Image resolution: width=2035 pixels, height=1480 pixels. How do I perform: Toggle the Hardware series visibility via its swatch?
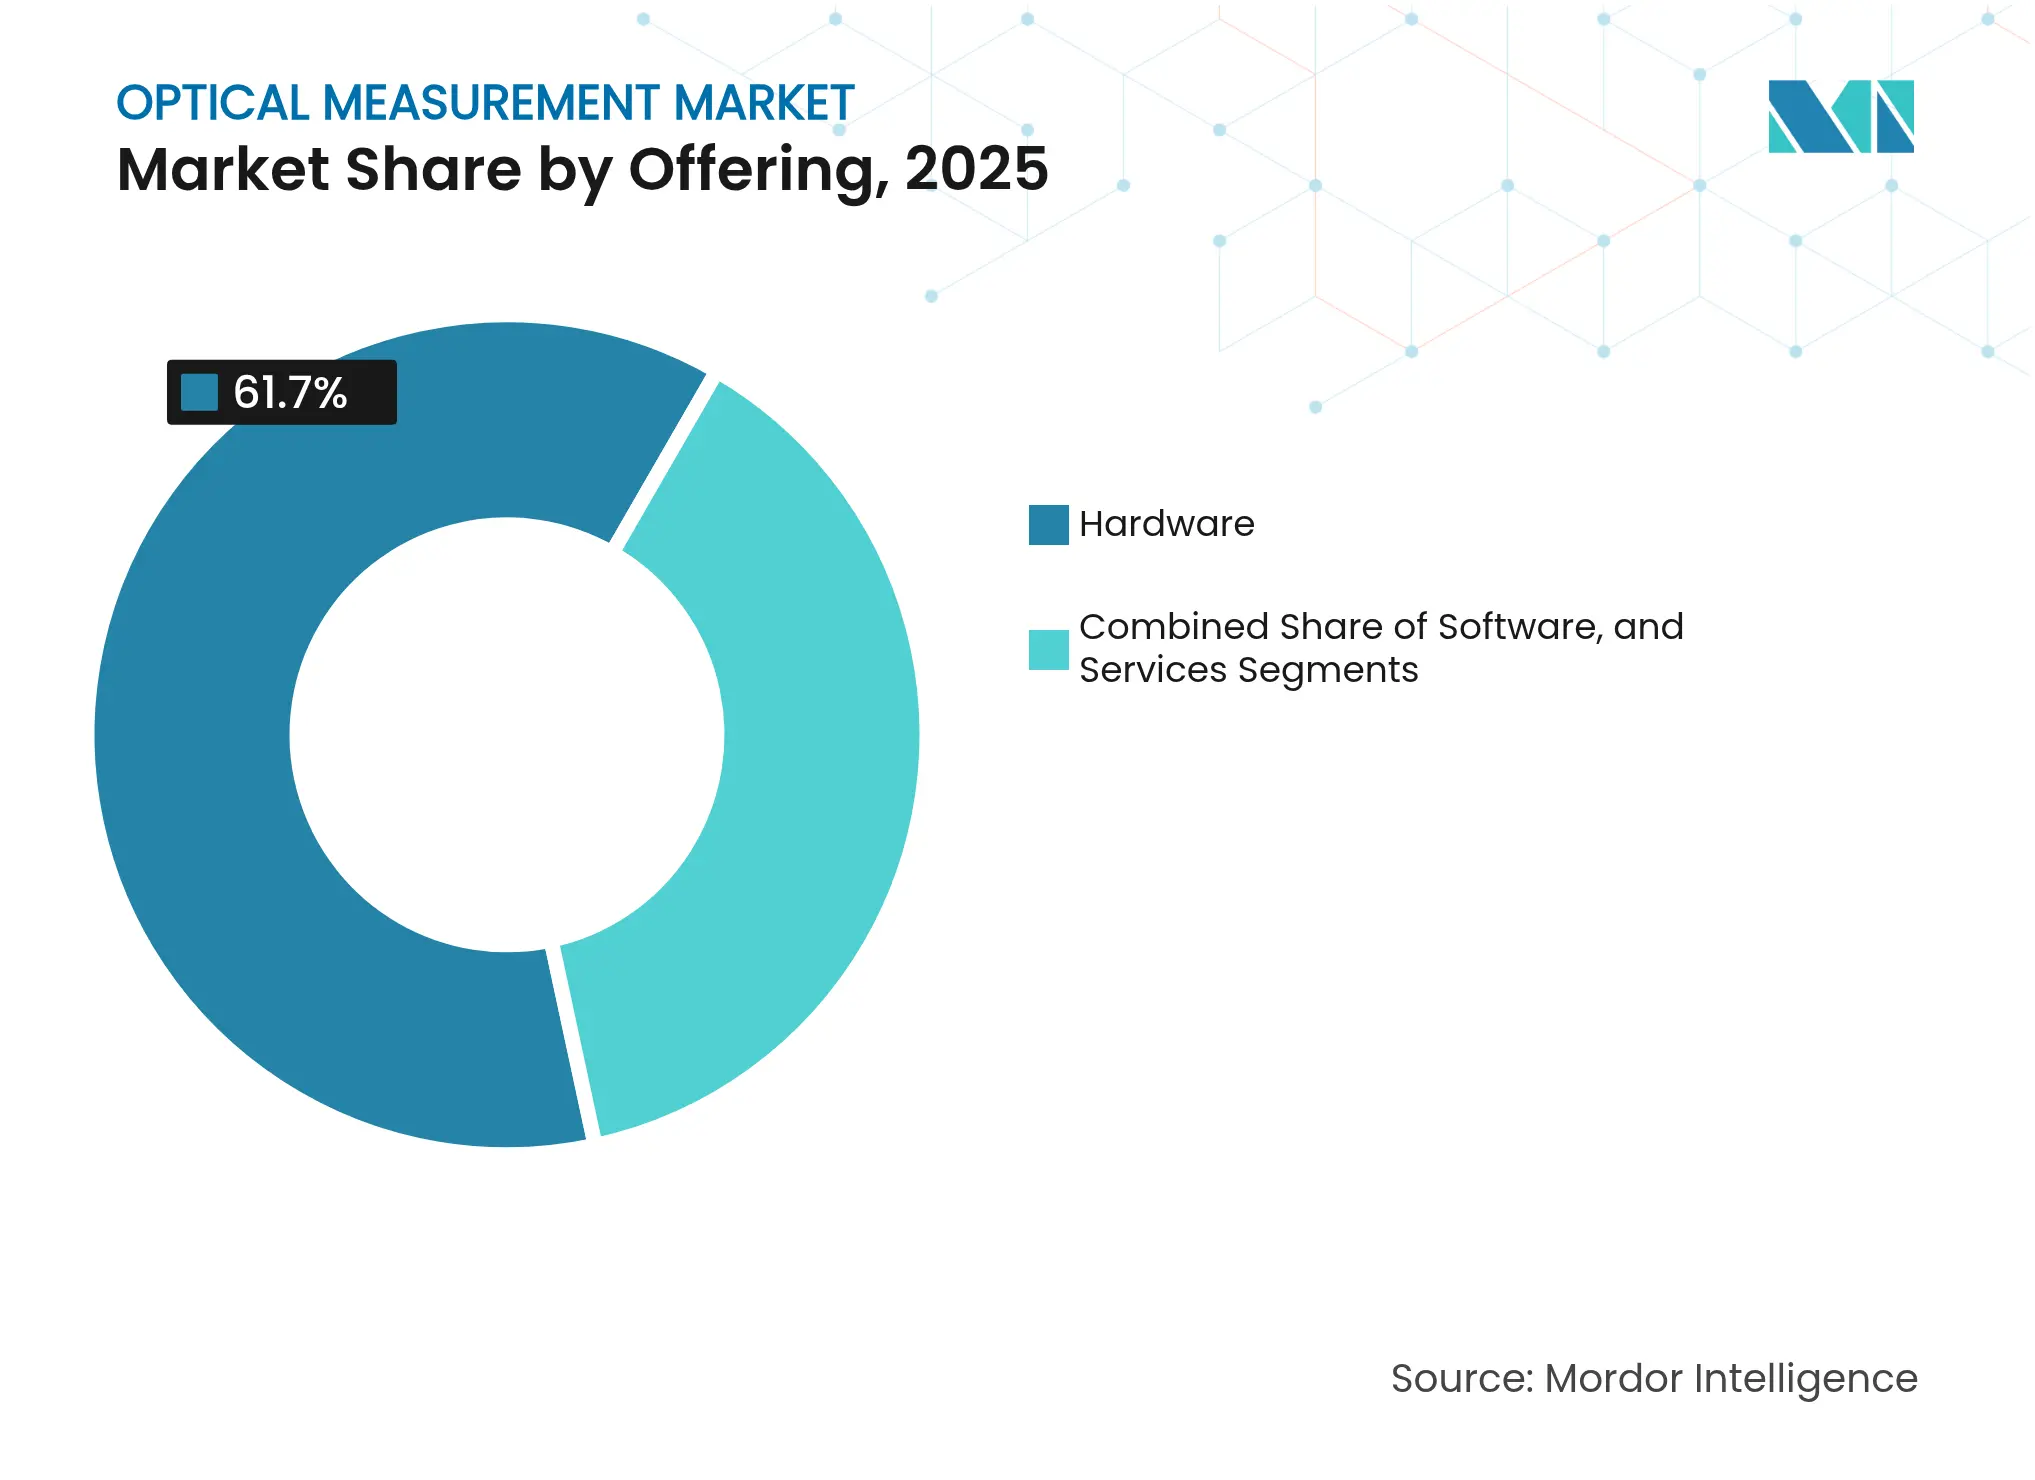pos(1049,524)
